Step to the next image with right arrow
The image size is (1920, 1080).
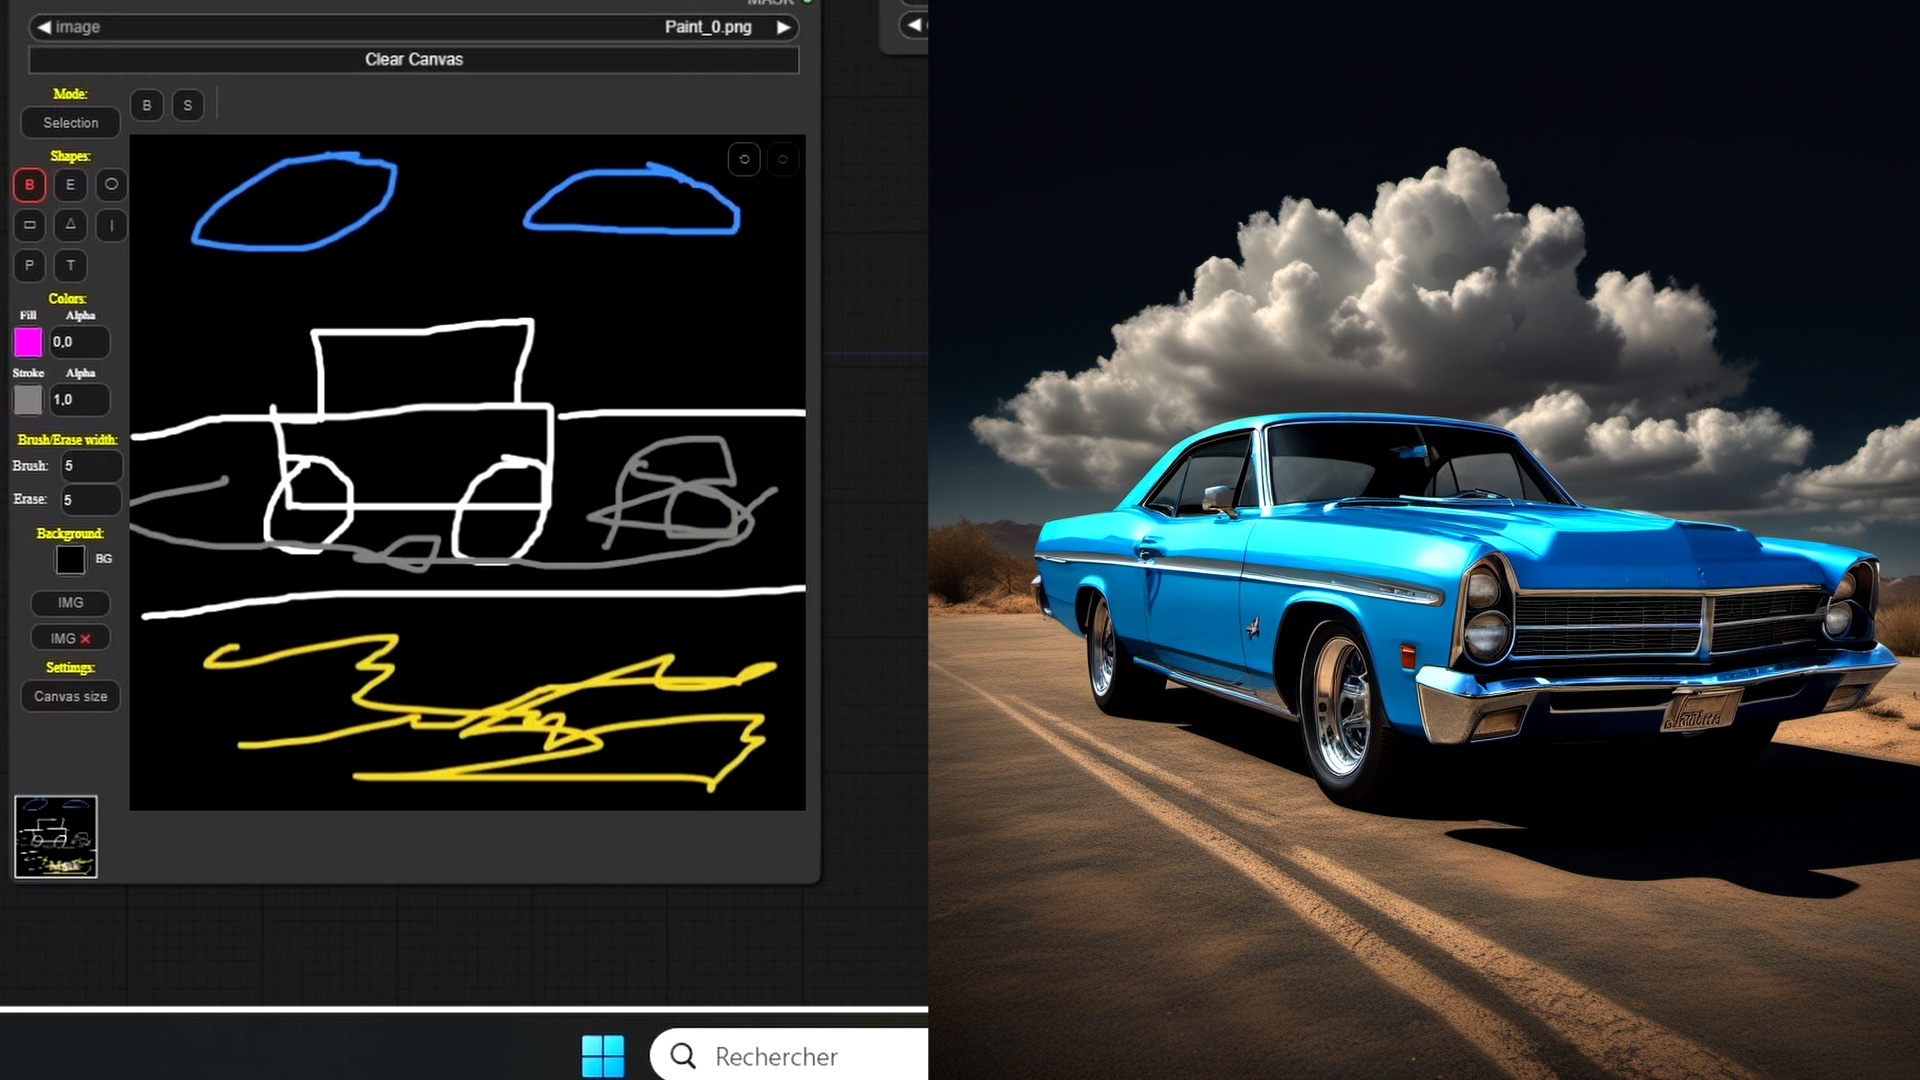click(784, 27)
